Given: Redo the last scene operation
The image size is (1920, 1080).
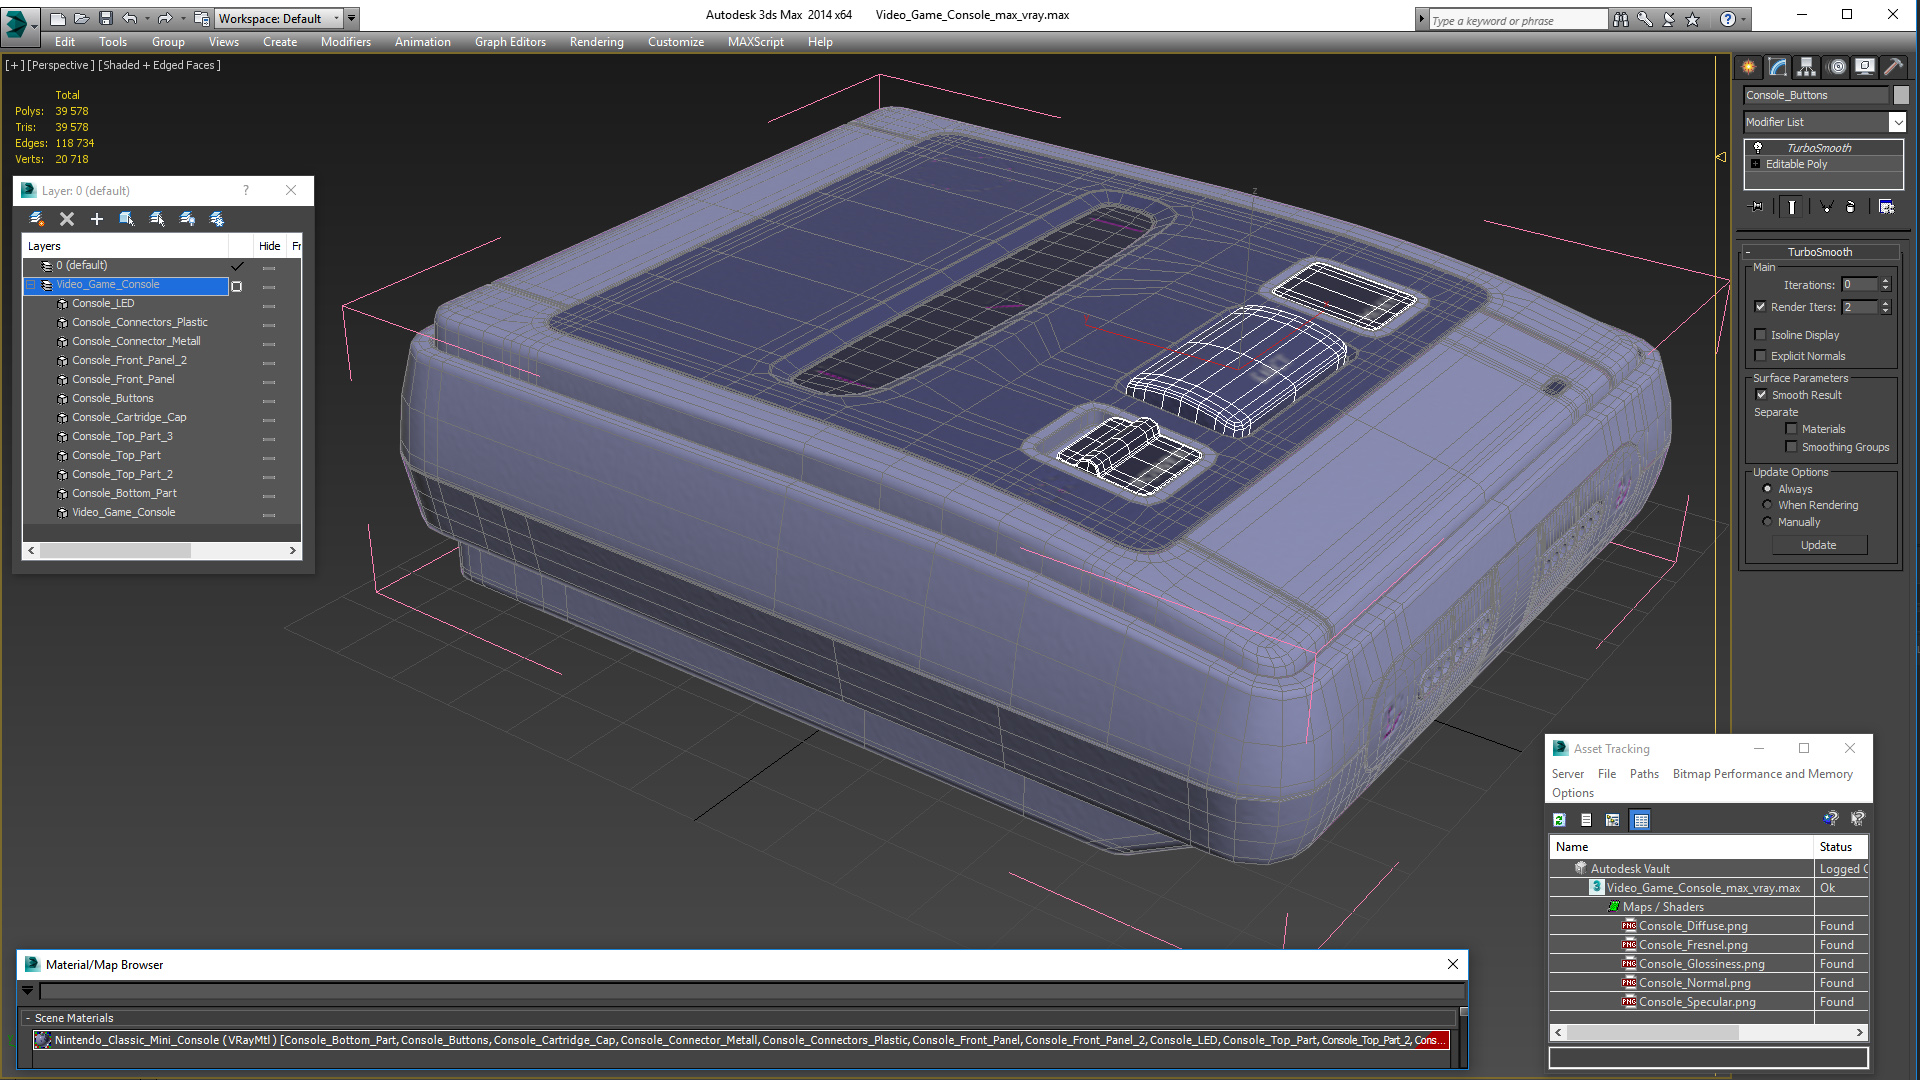Looking at the screenshot, I should pyautogui.click(x=165, y=18).
